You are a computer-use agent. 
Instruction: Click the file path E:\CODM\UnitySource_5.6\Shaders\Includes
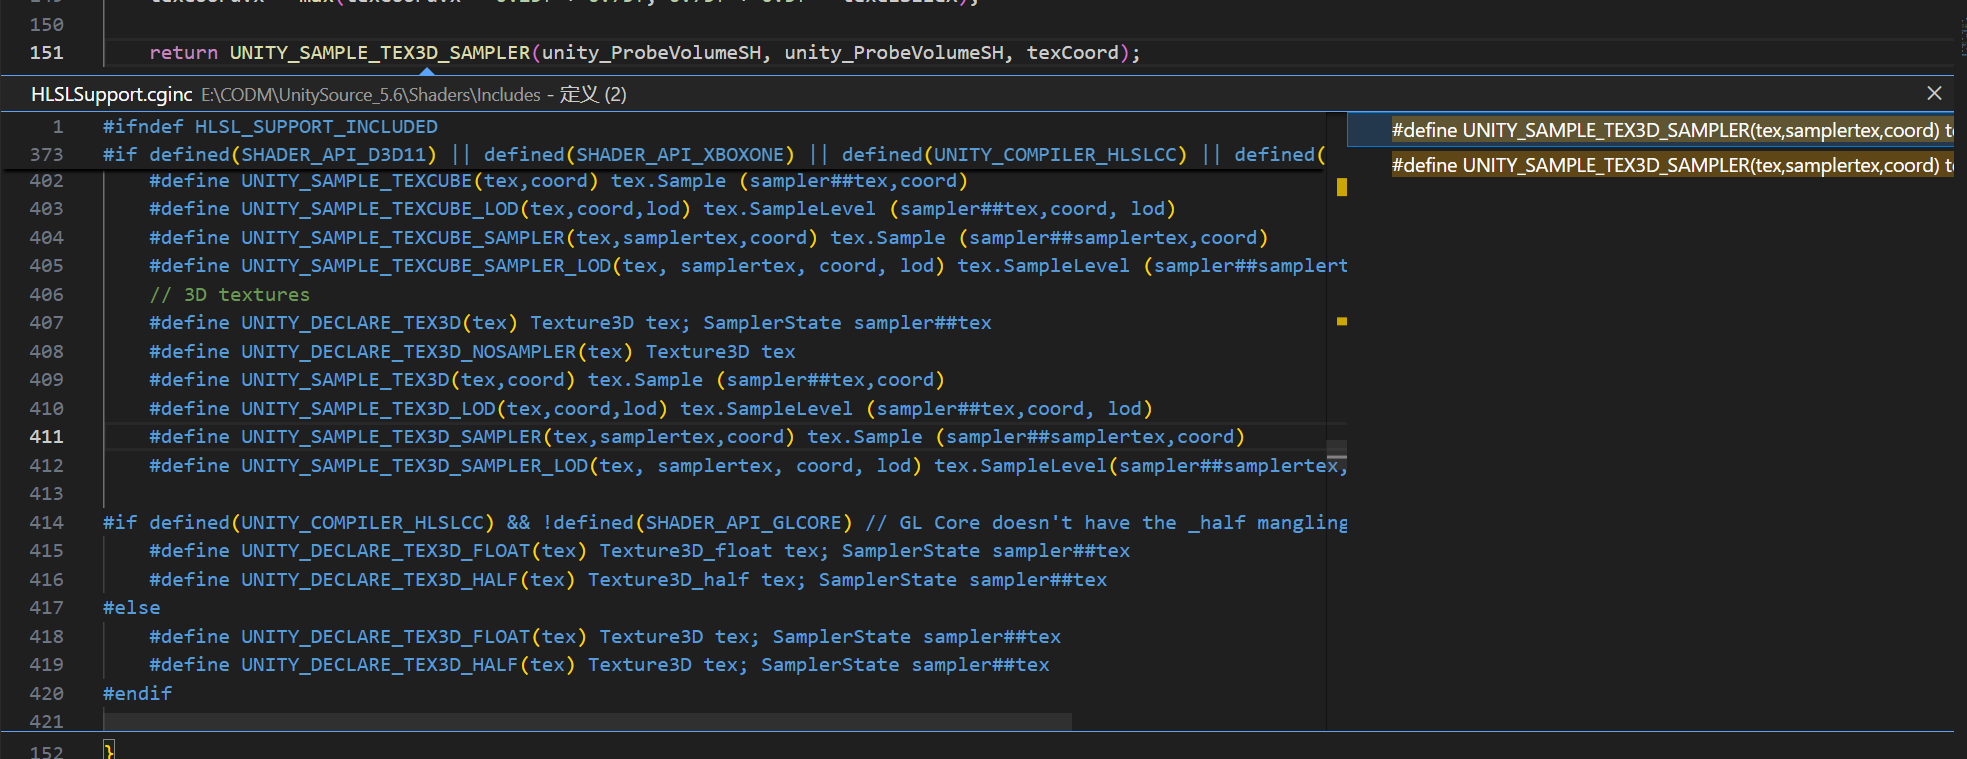point(371,95)
